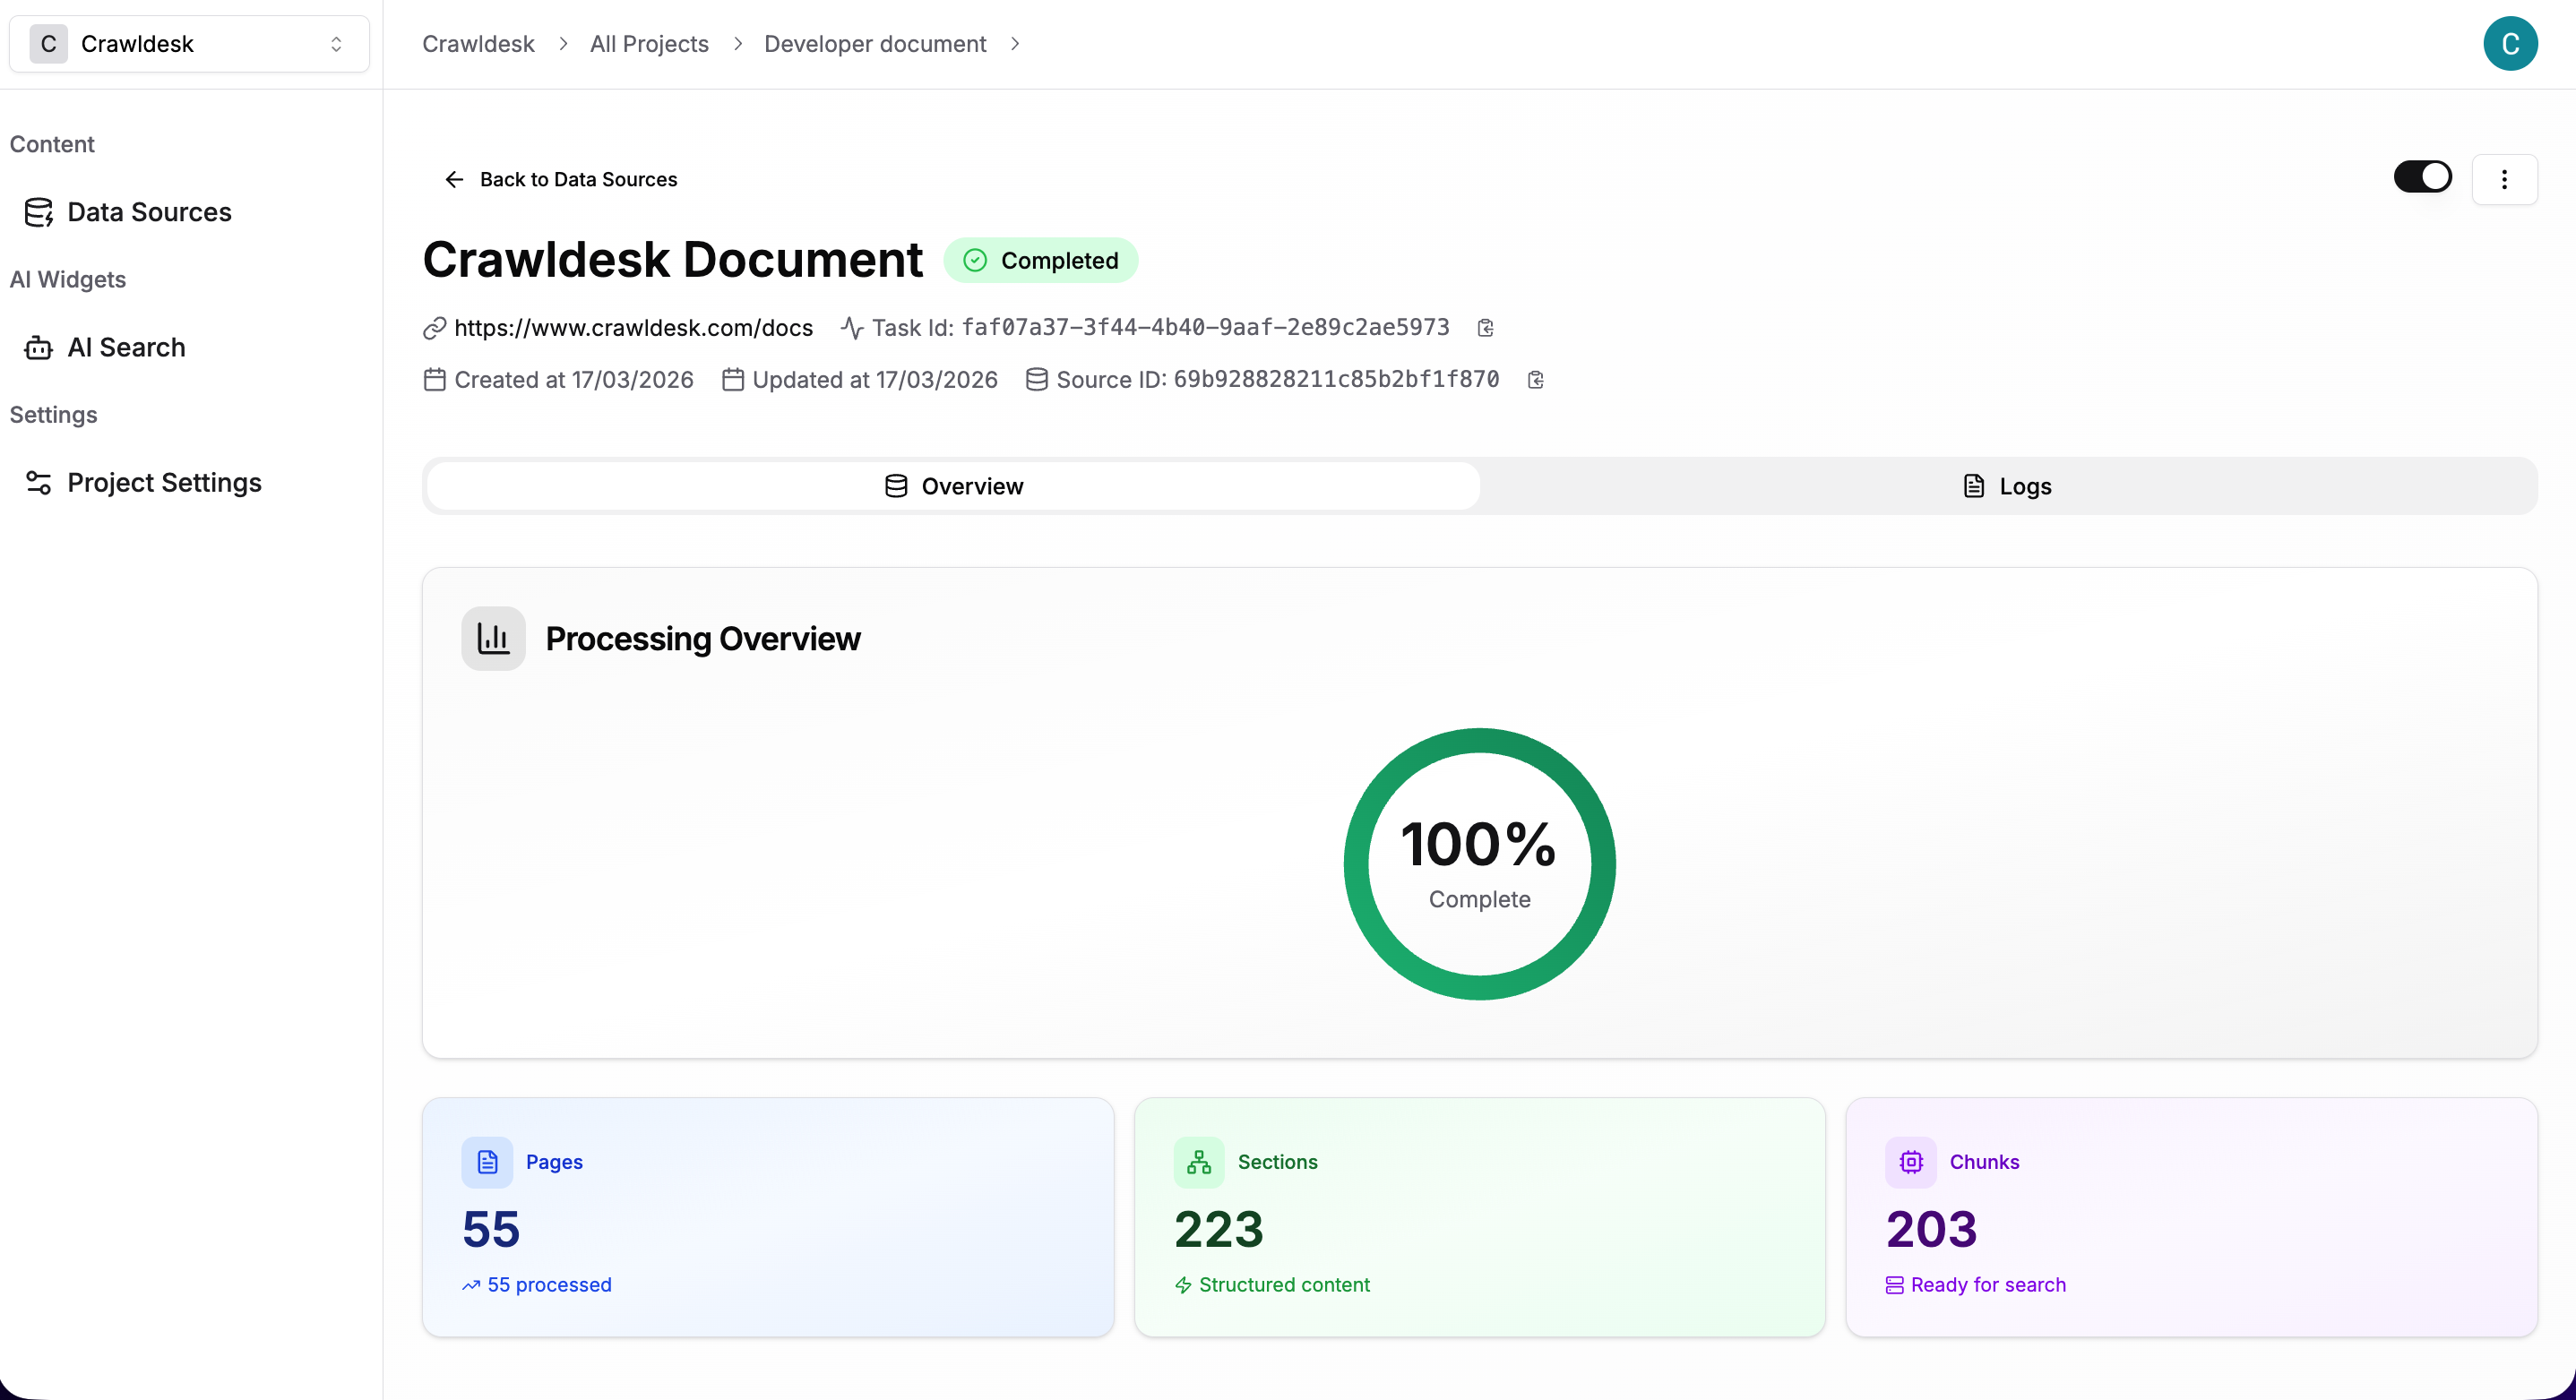Click the Completed status badge

pos(1042,260)
